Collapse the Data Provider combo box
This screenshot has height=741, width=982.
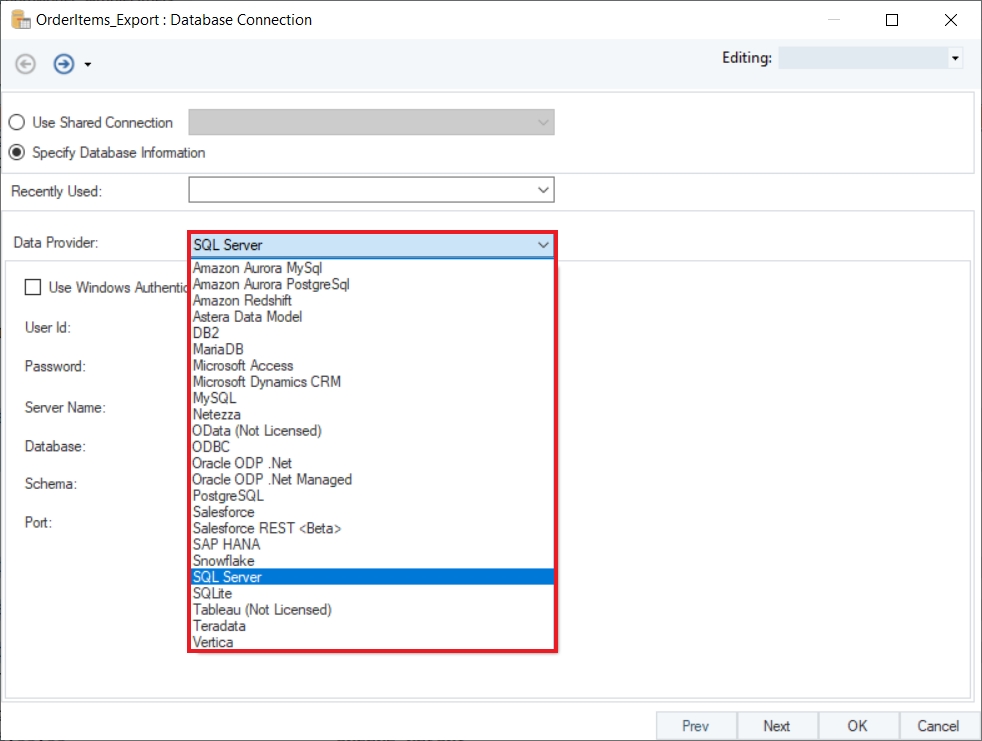coord(543,245)
